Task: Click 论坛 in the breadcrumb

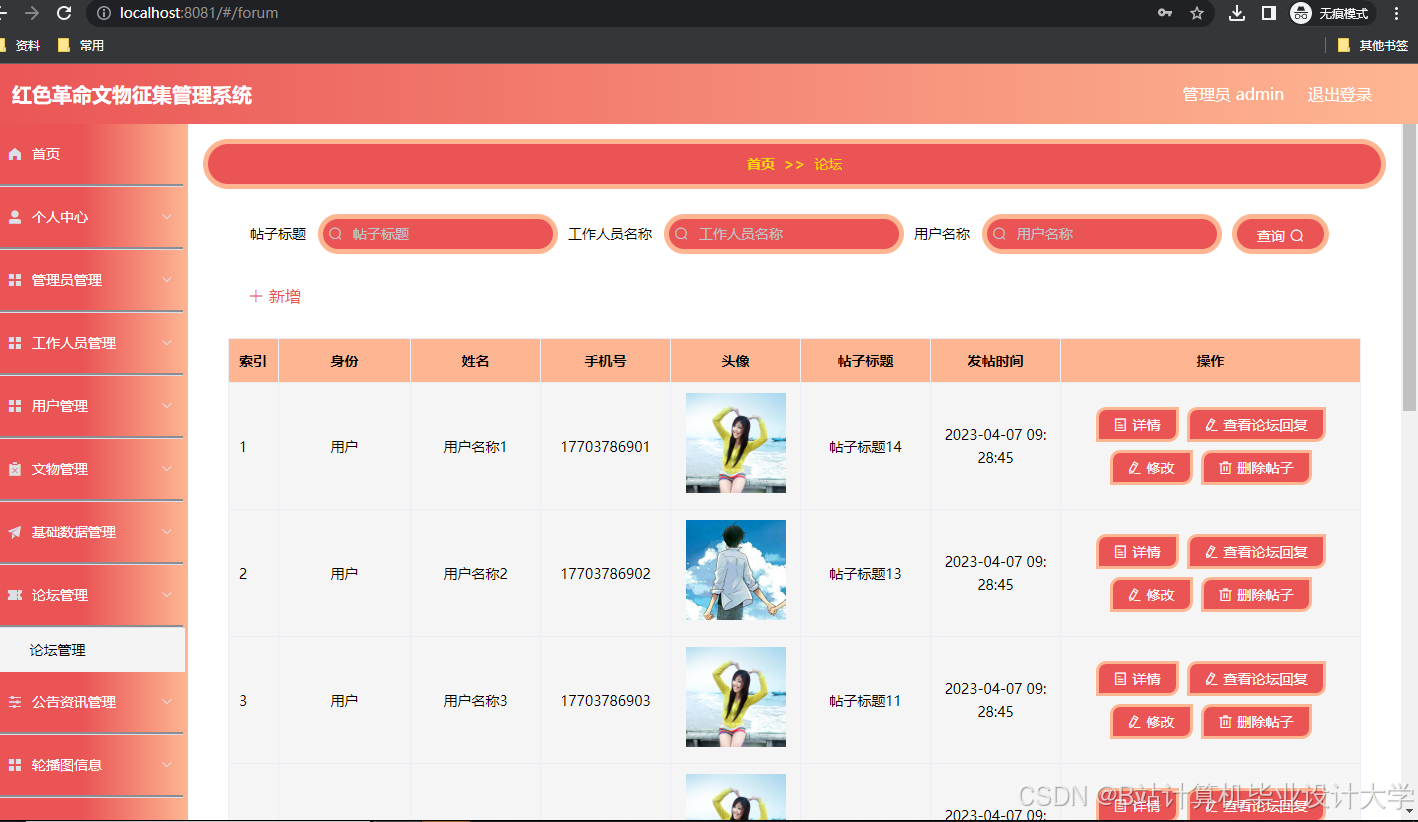Action: (x=828, y=164)
